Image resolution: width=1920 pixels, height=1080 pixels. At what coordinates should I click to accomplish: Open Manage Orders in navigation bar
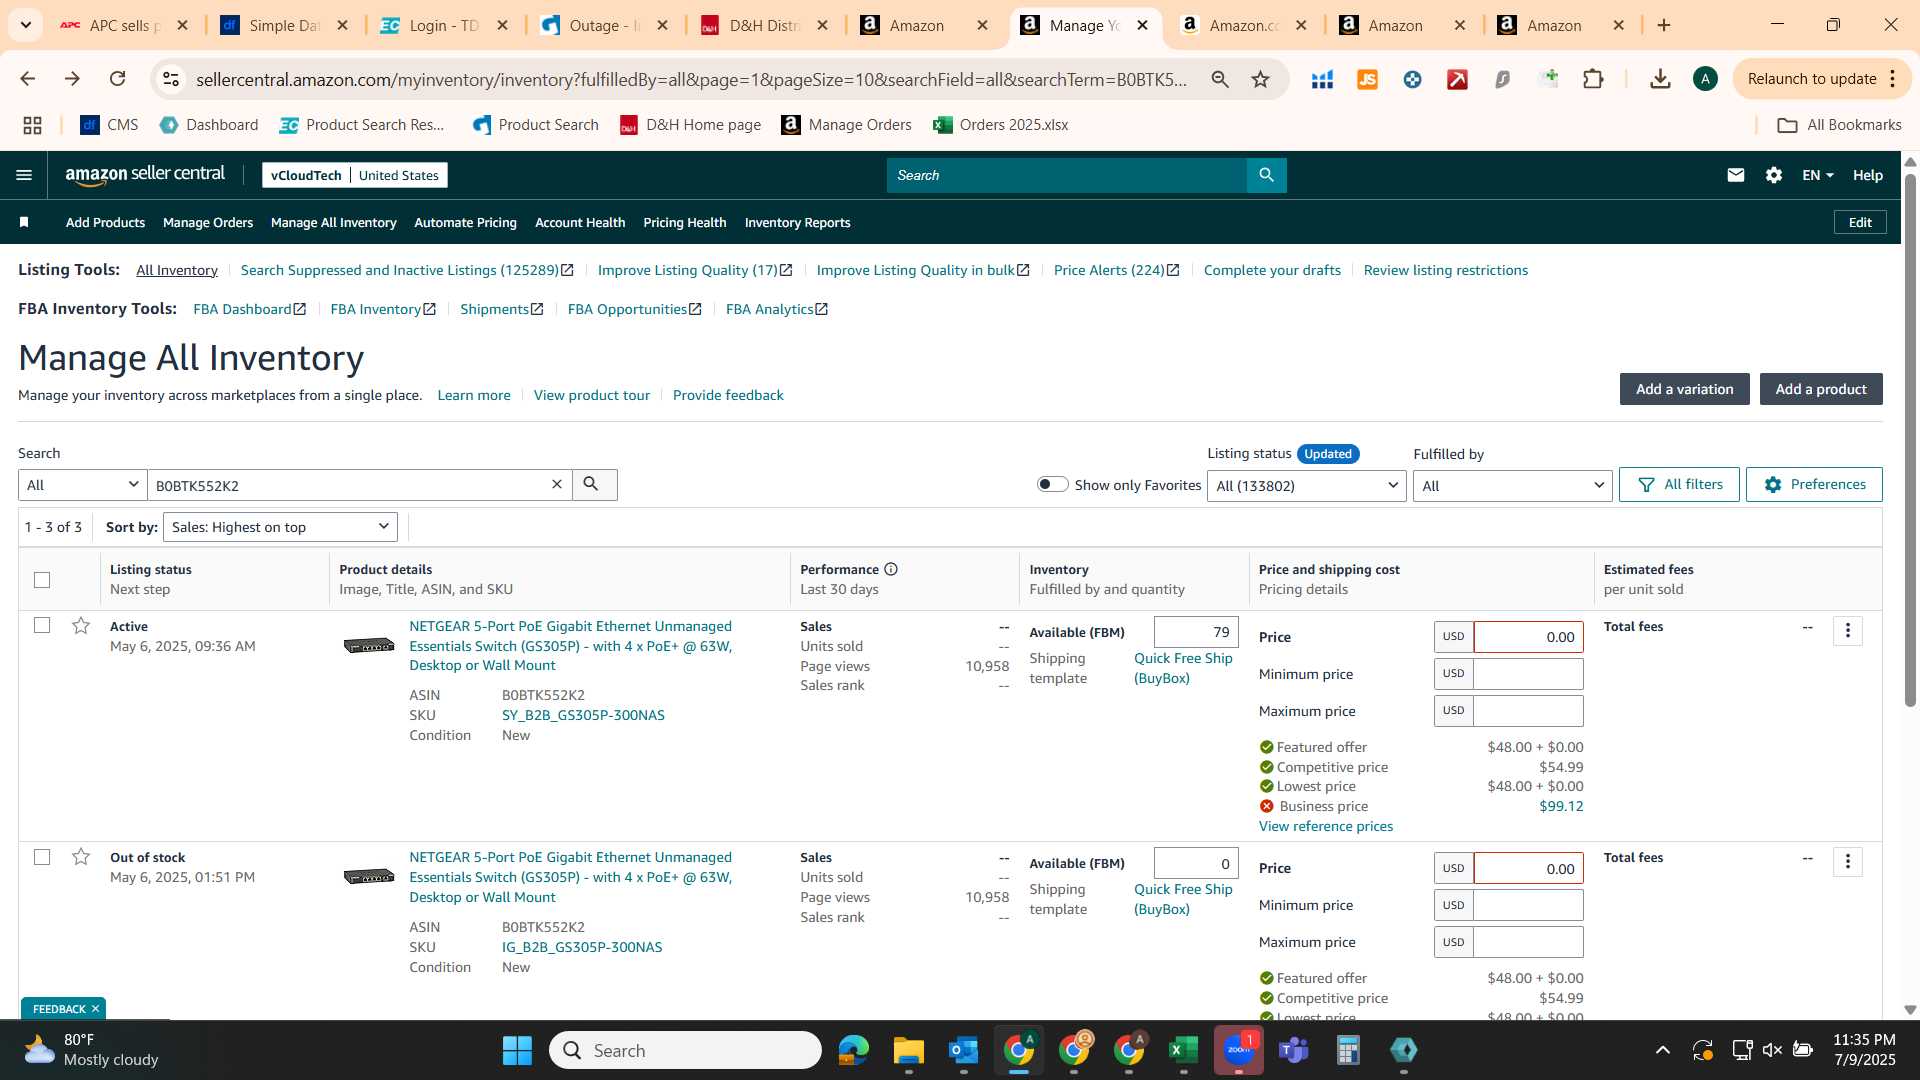pyautogui.click(x=208, y=222)
